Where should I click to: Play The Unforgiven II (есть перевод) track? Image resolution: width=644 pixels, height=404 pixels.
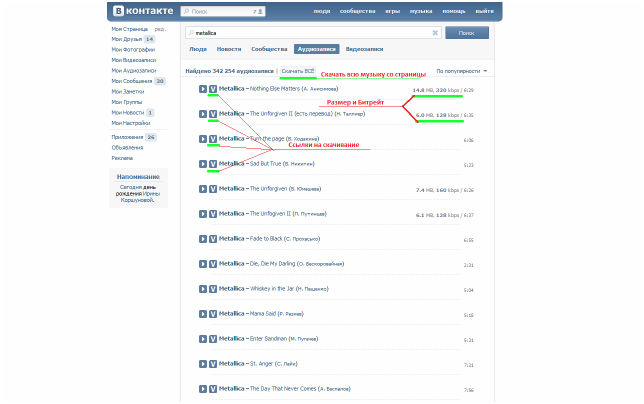pos(203,114)
